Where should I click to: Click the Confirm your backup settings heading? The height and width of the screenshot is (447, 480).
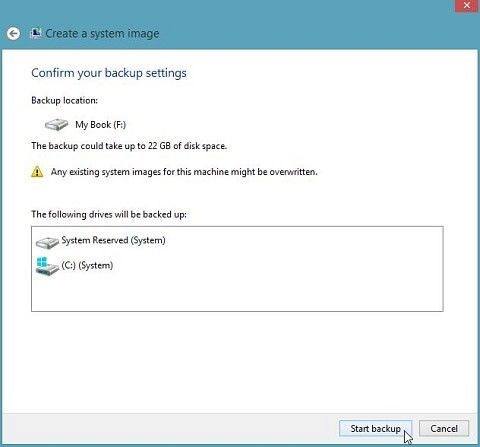pos(109,73)
